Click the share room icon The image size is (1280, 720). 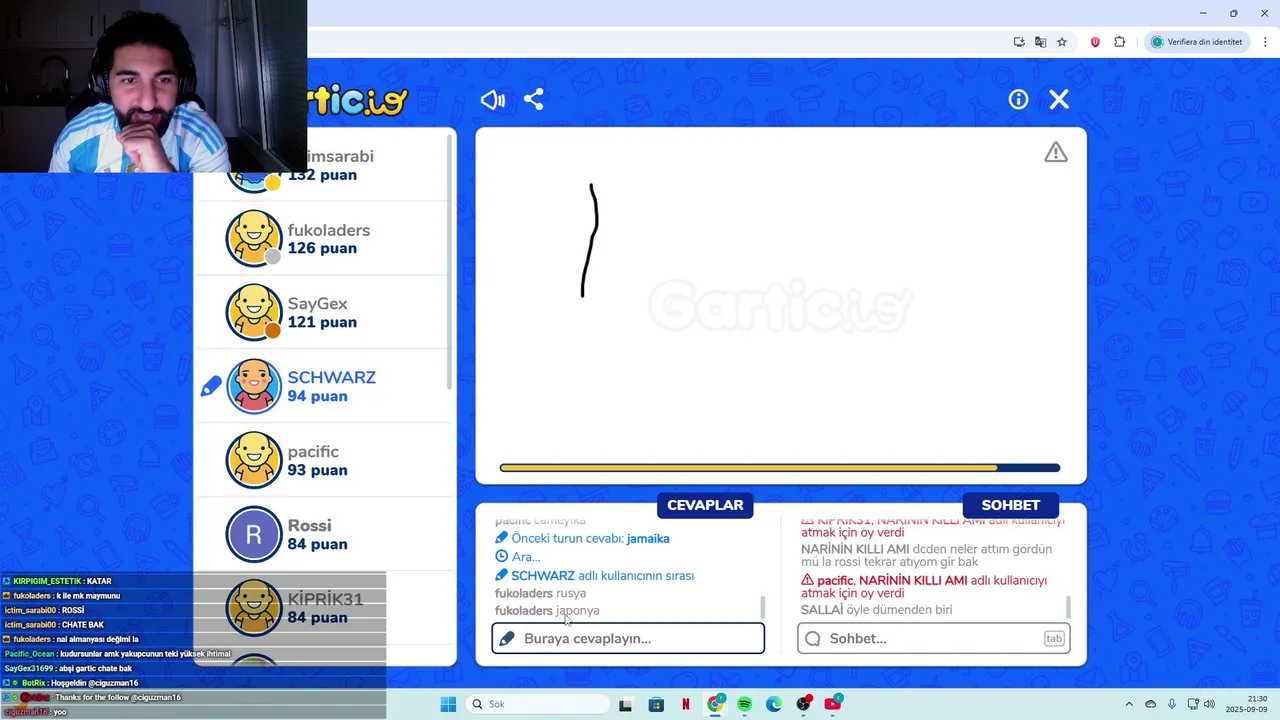(x=534, y=100)
